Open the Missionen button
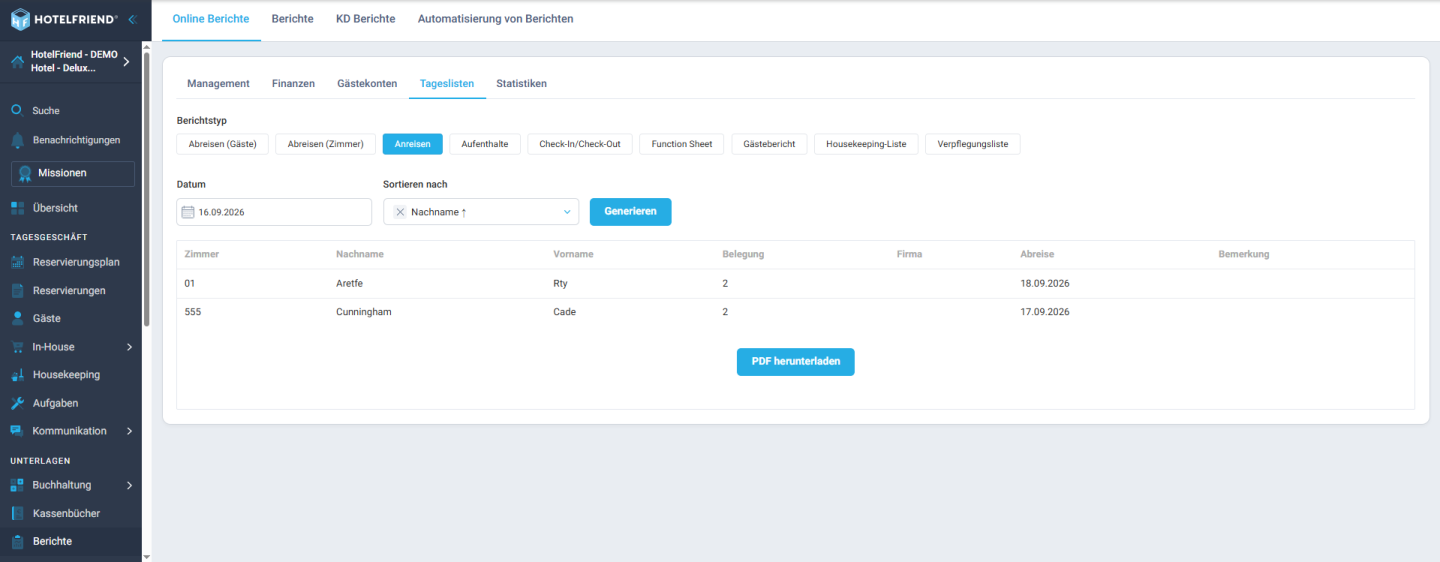 pyautogui.click(x=73, y=173)
